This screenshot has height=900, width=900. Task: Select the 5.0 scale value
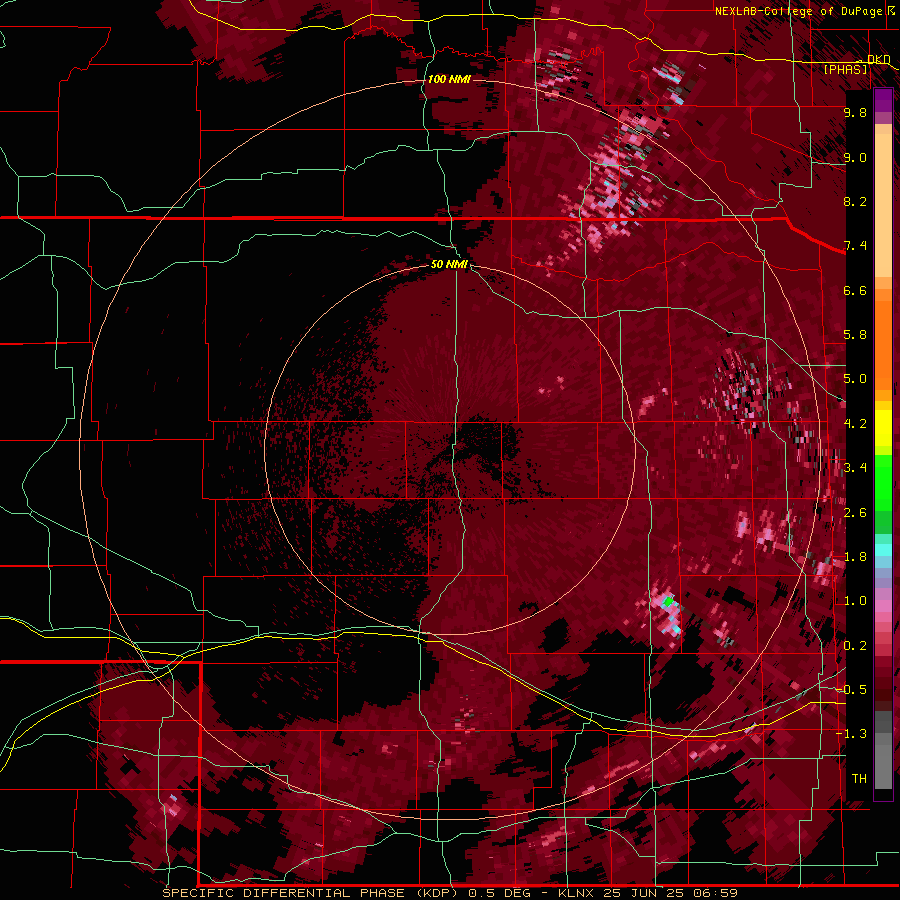855,379
